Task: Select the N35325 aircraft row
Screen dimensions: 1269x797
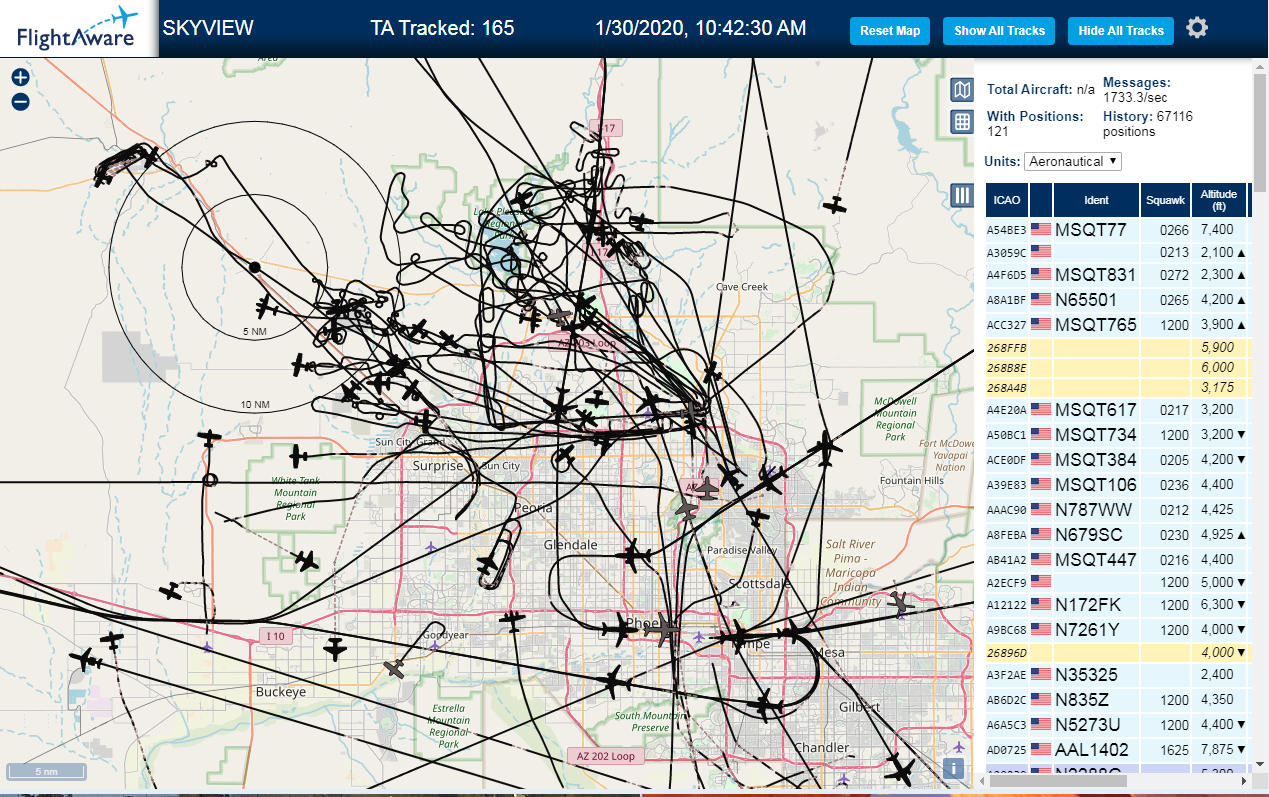Action: tap(1117, 674)
